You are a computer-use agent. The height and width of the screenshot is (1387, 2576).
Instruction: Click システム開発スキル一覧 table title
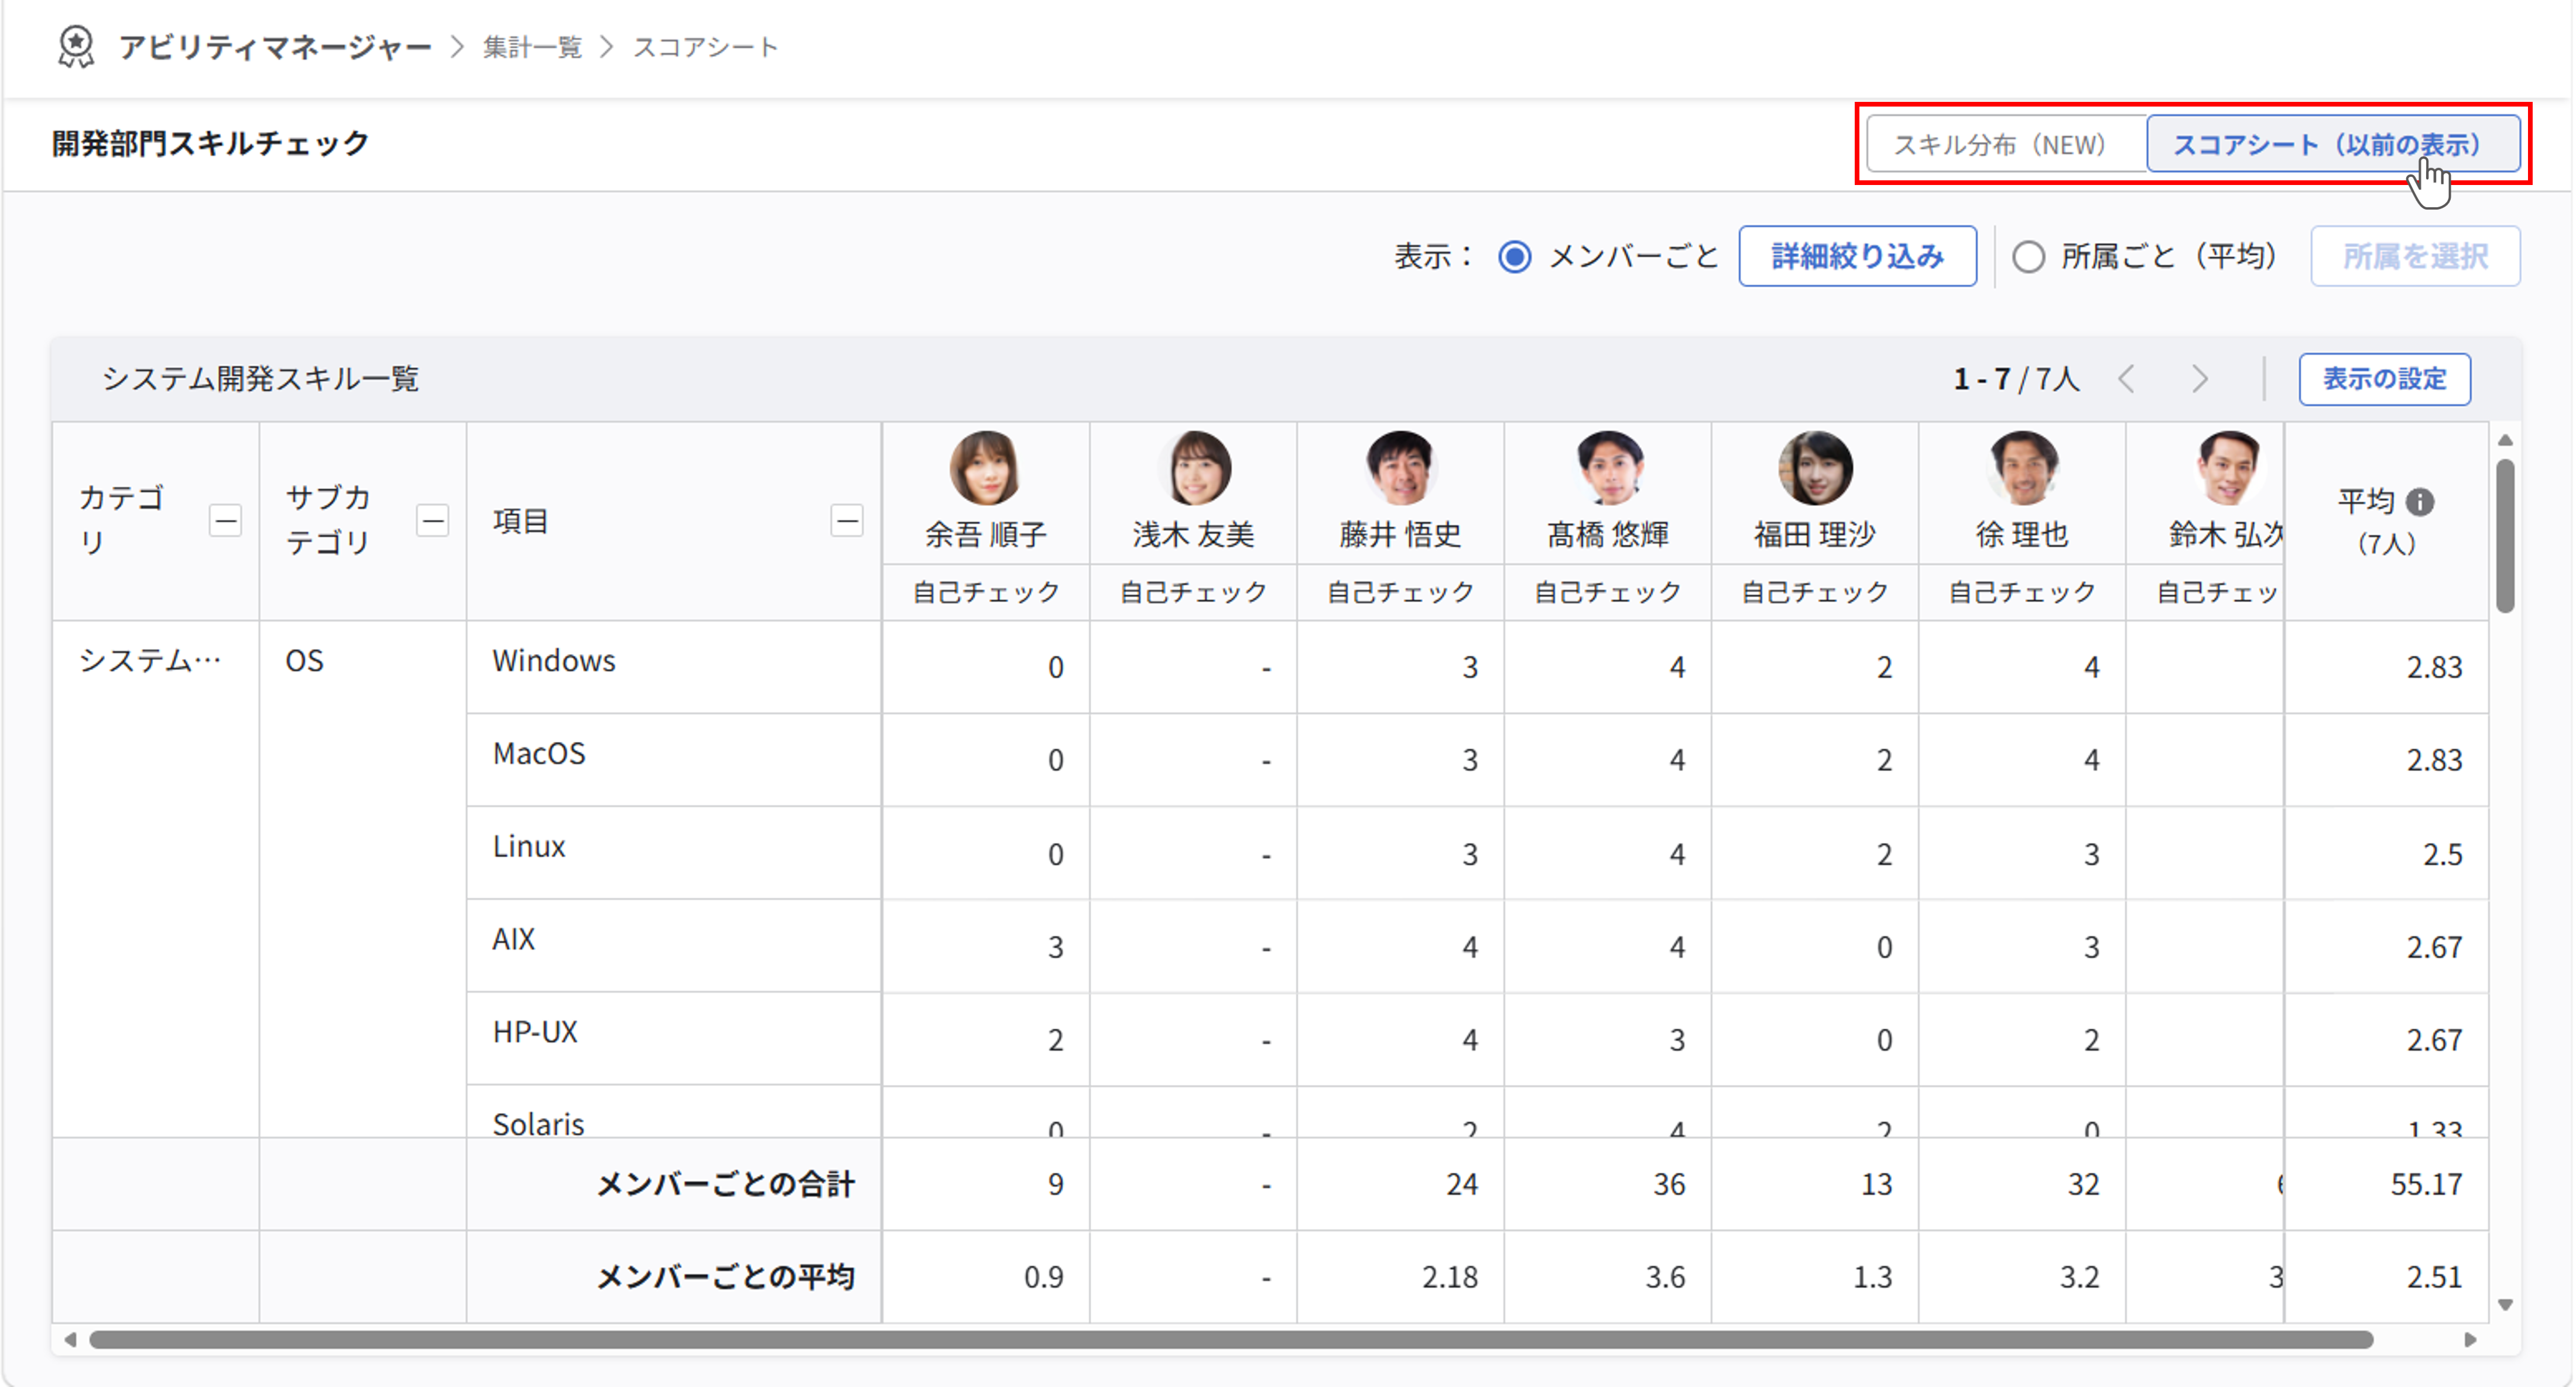[x=260, y=379]
